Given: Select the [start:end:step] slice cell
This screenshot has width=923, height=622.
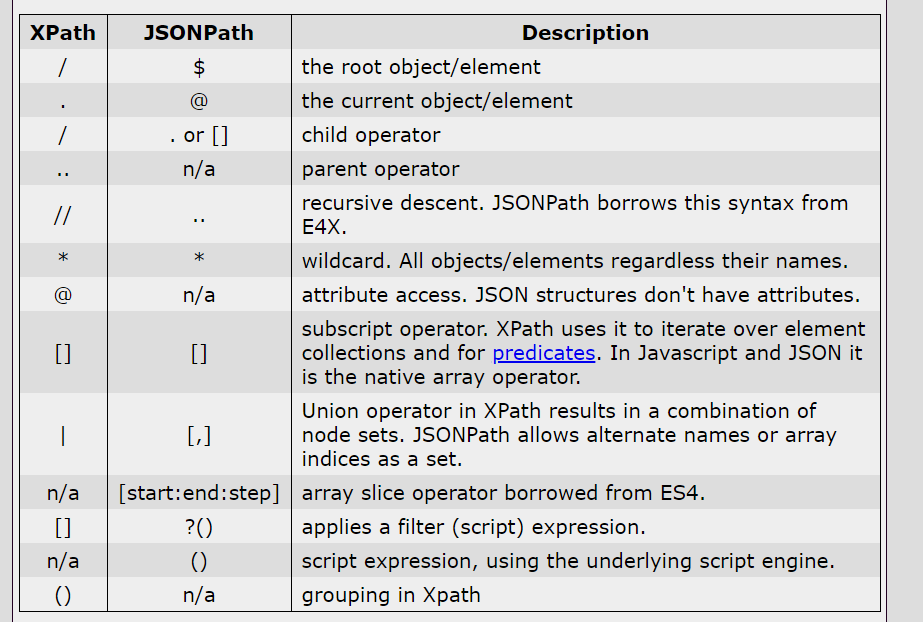Looking at the screenshot, I should 199,493.
